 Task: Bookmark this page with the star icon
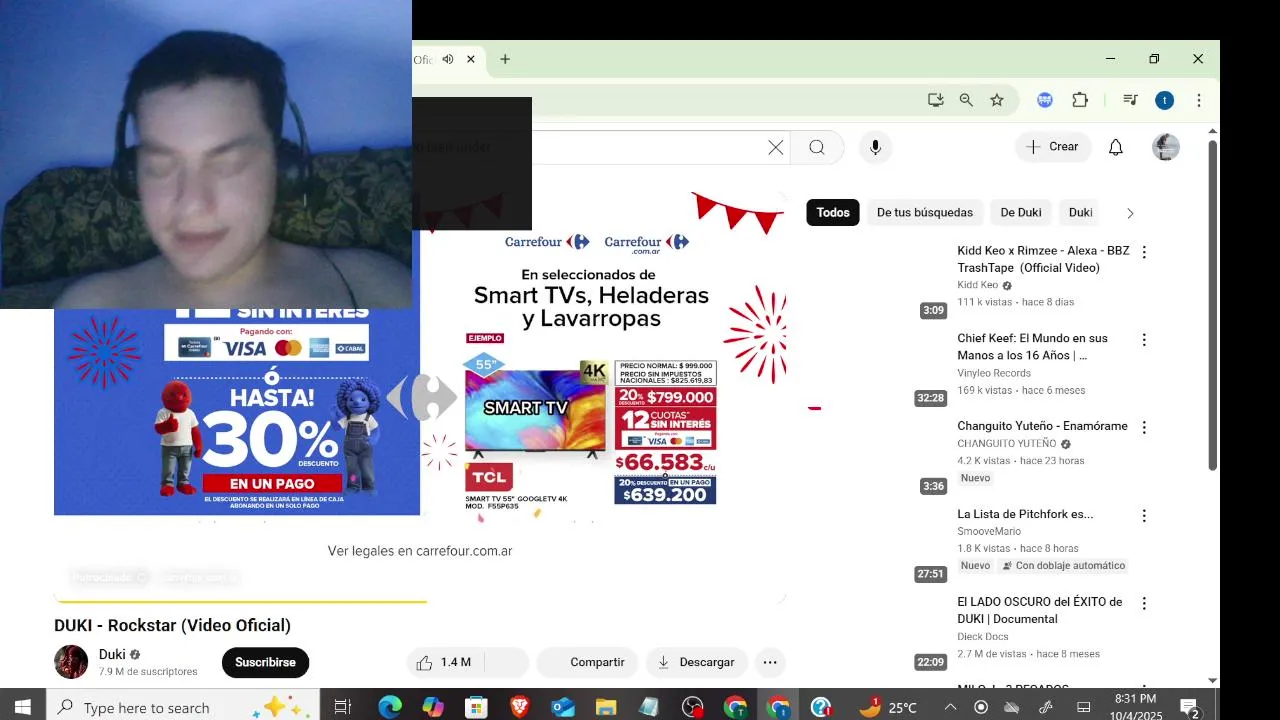point(997,100)
